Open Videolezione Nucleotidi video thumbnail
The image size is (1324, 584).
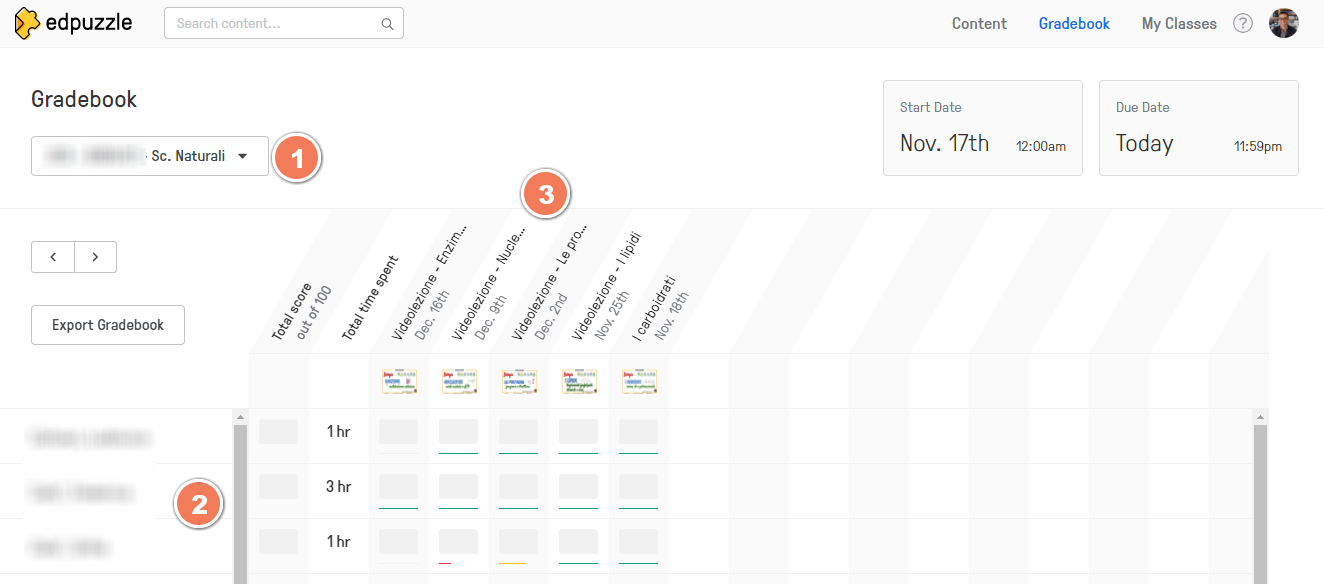click(459, 381)
